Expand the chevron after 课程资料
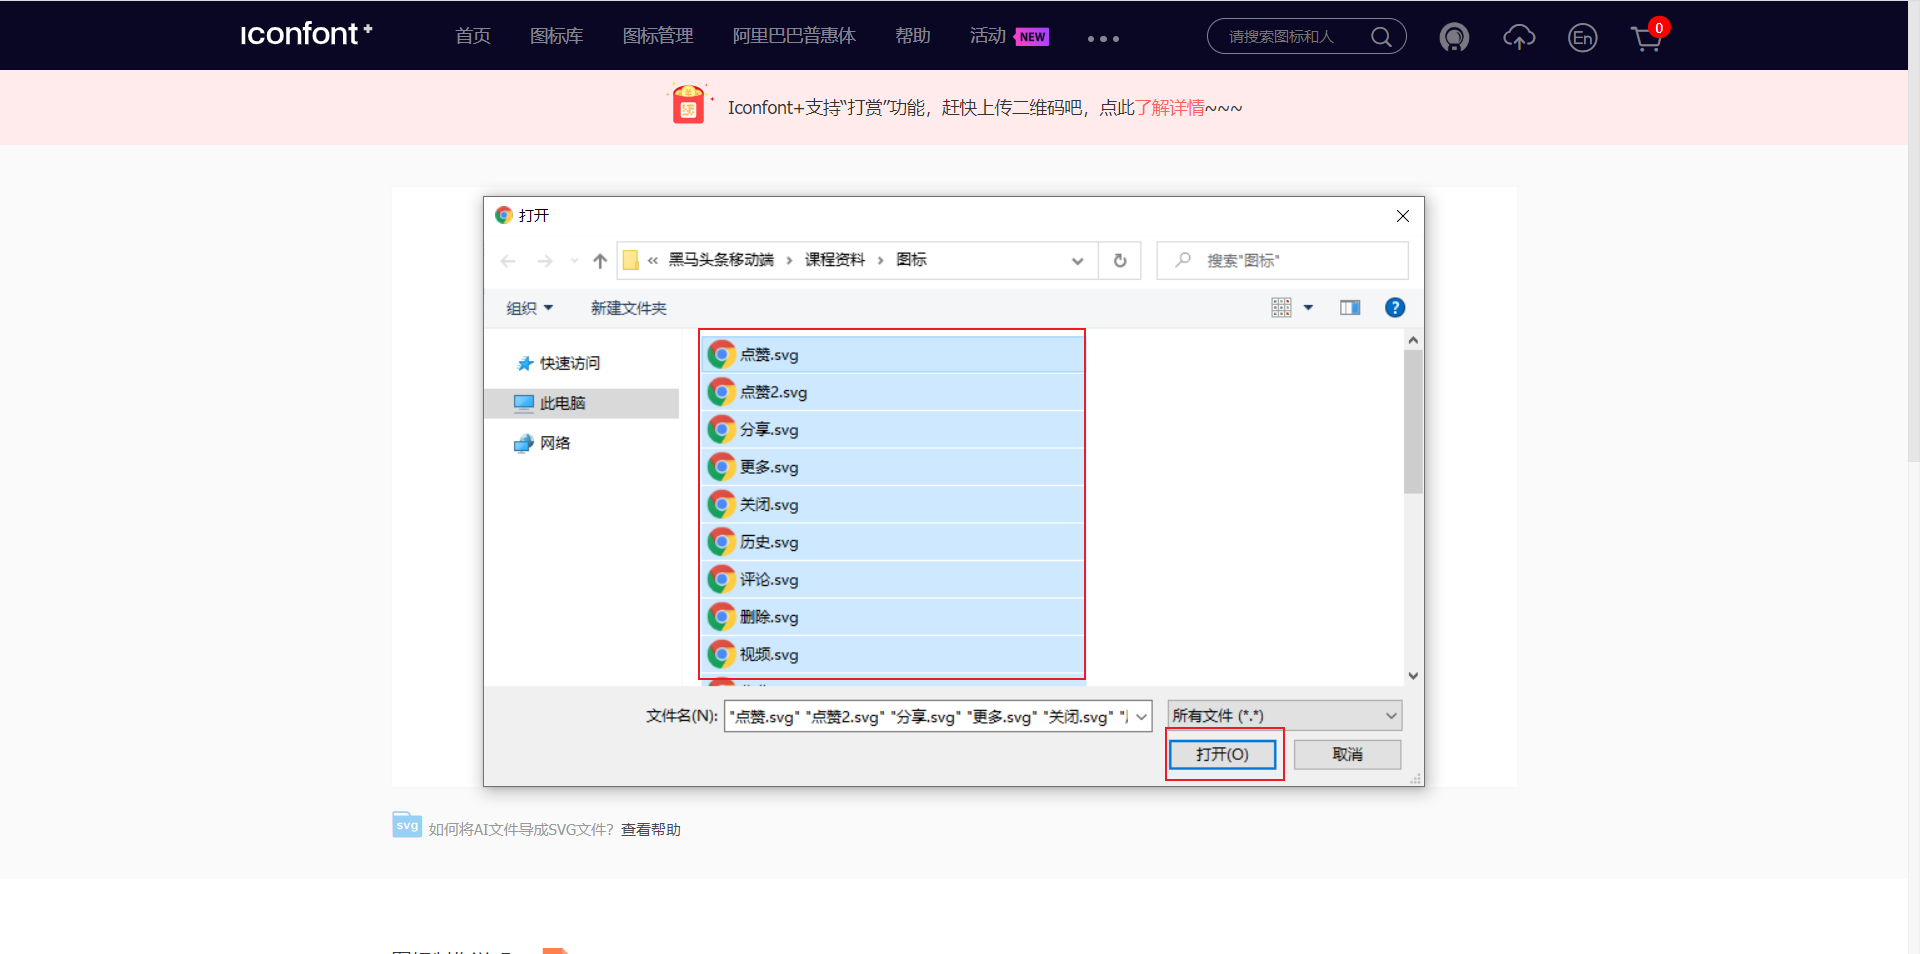This screenshot has height=954, width=1920. point(880,260)
